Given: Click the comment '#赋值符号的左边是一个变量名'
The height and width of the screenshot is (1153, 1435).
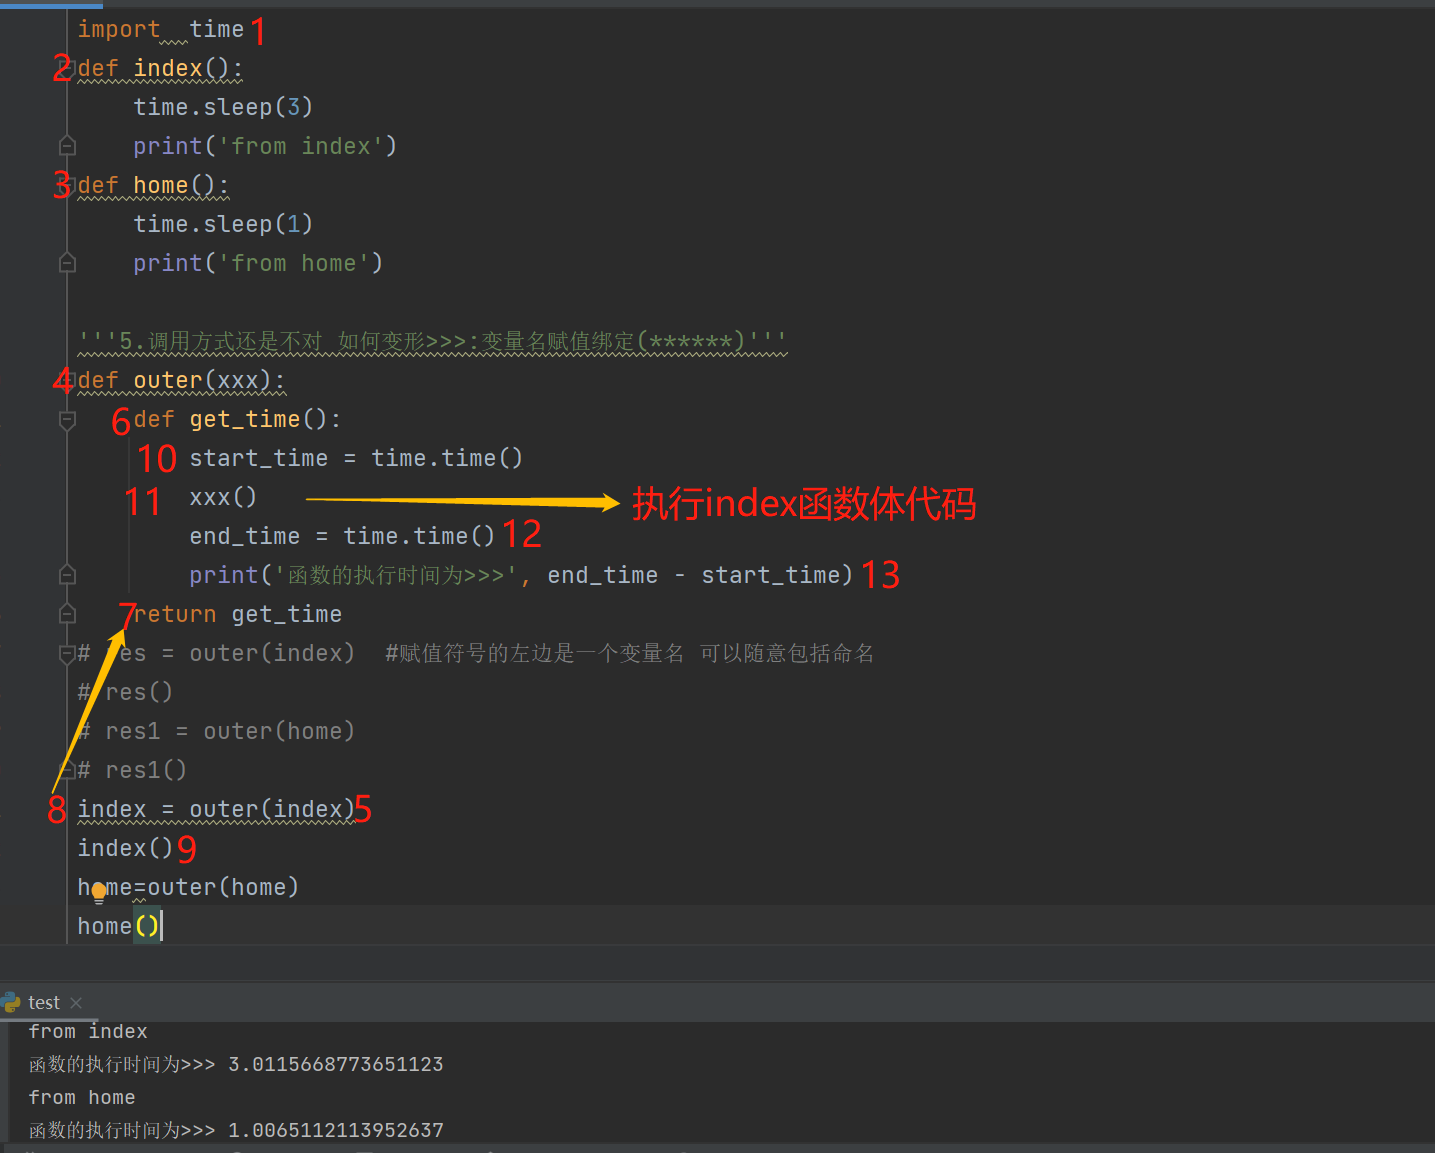Looking at the screenshot, I should pos(535,653).
